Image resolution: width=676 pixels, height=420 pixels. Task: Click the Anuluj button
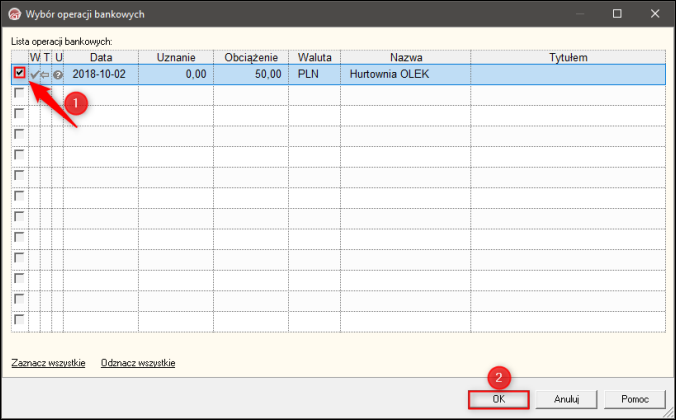pyautogui.click(x=566, y=399)
